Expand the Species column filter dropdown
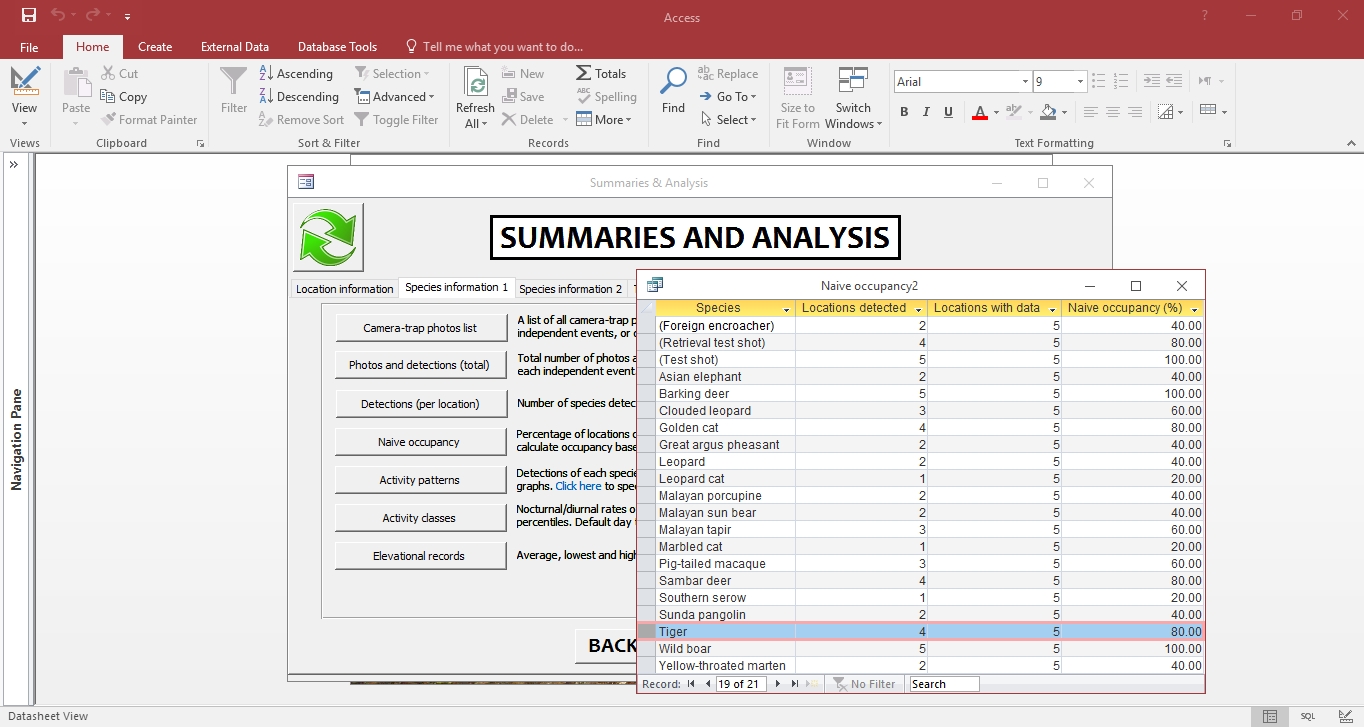The height and width of the screenshot is (727, 1364). click(786, 309)
